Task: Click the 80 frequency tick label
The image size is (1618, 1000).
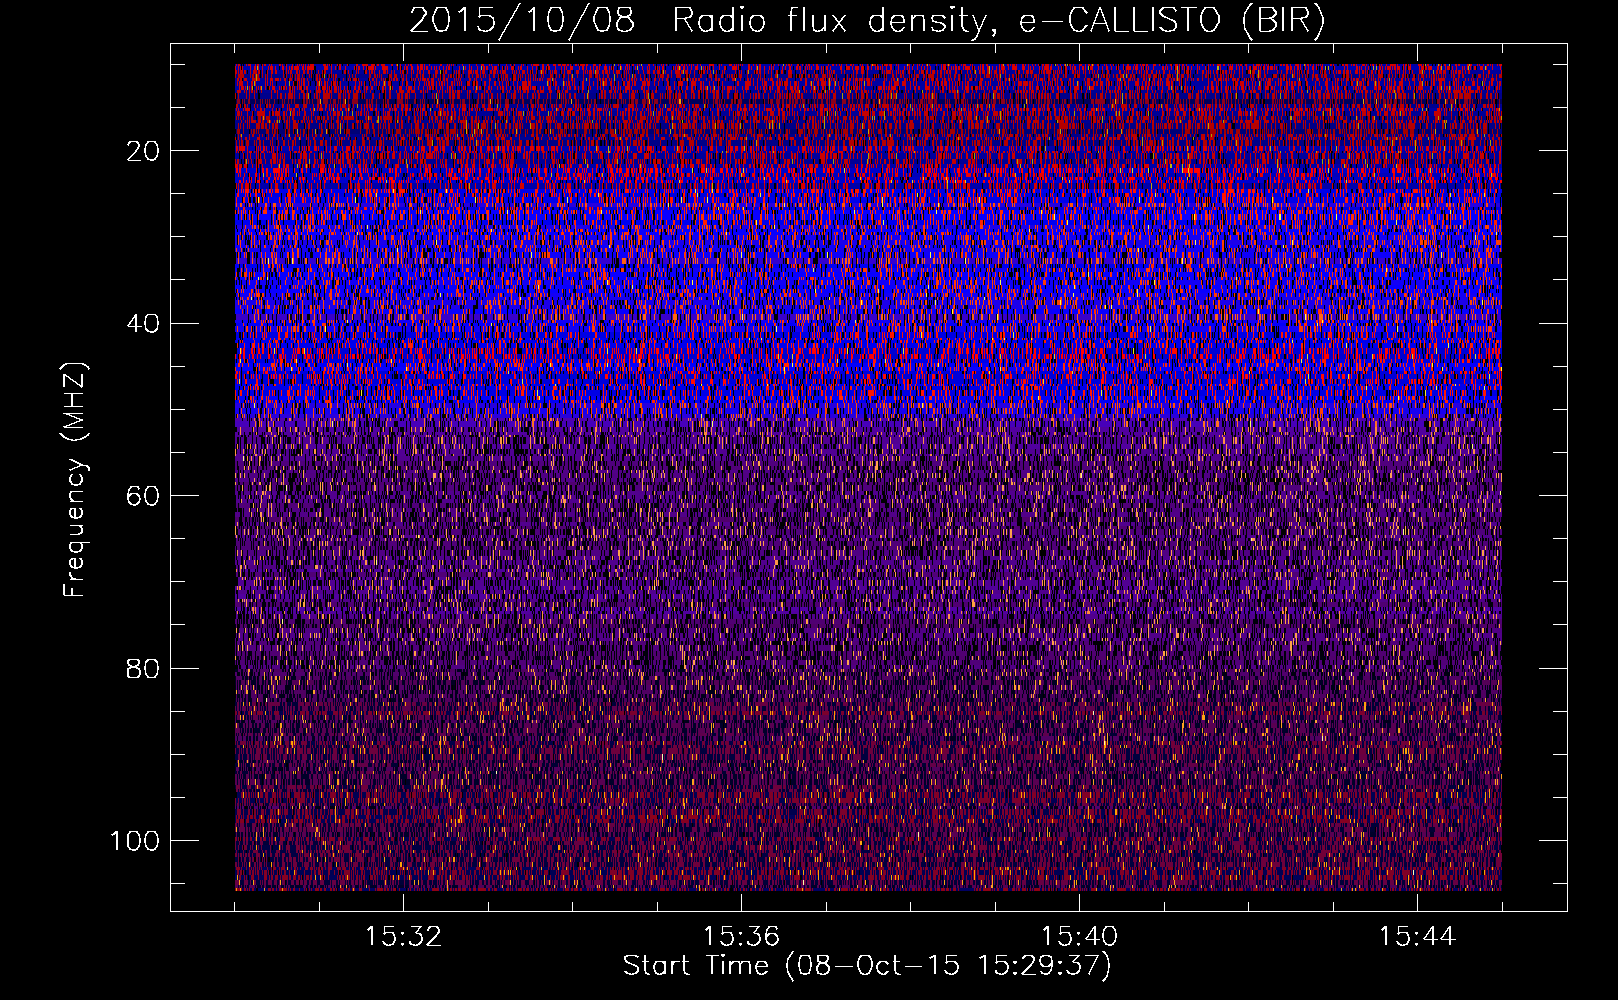Action: [144, 668]
